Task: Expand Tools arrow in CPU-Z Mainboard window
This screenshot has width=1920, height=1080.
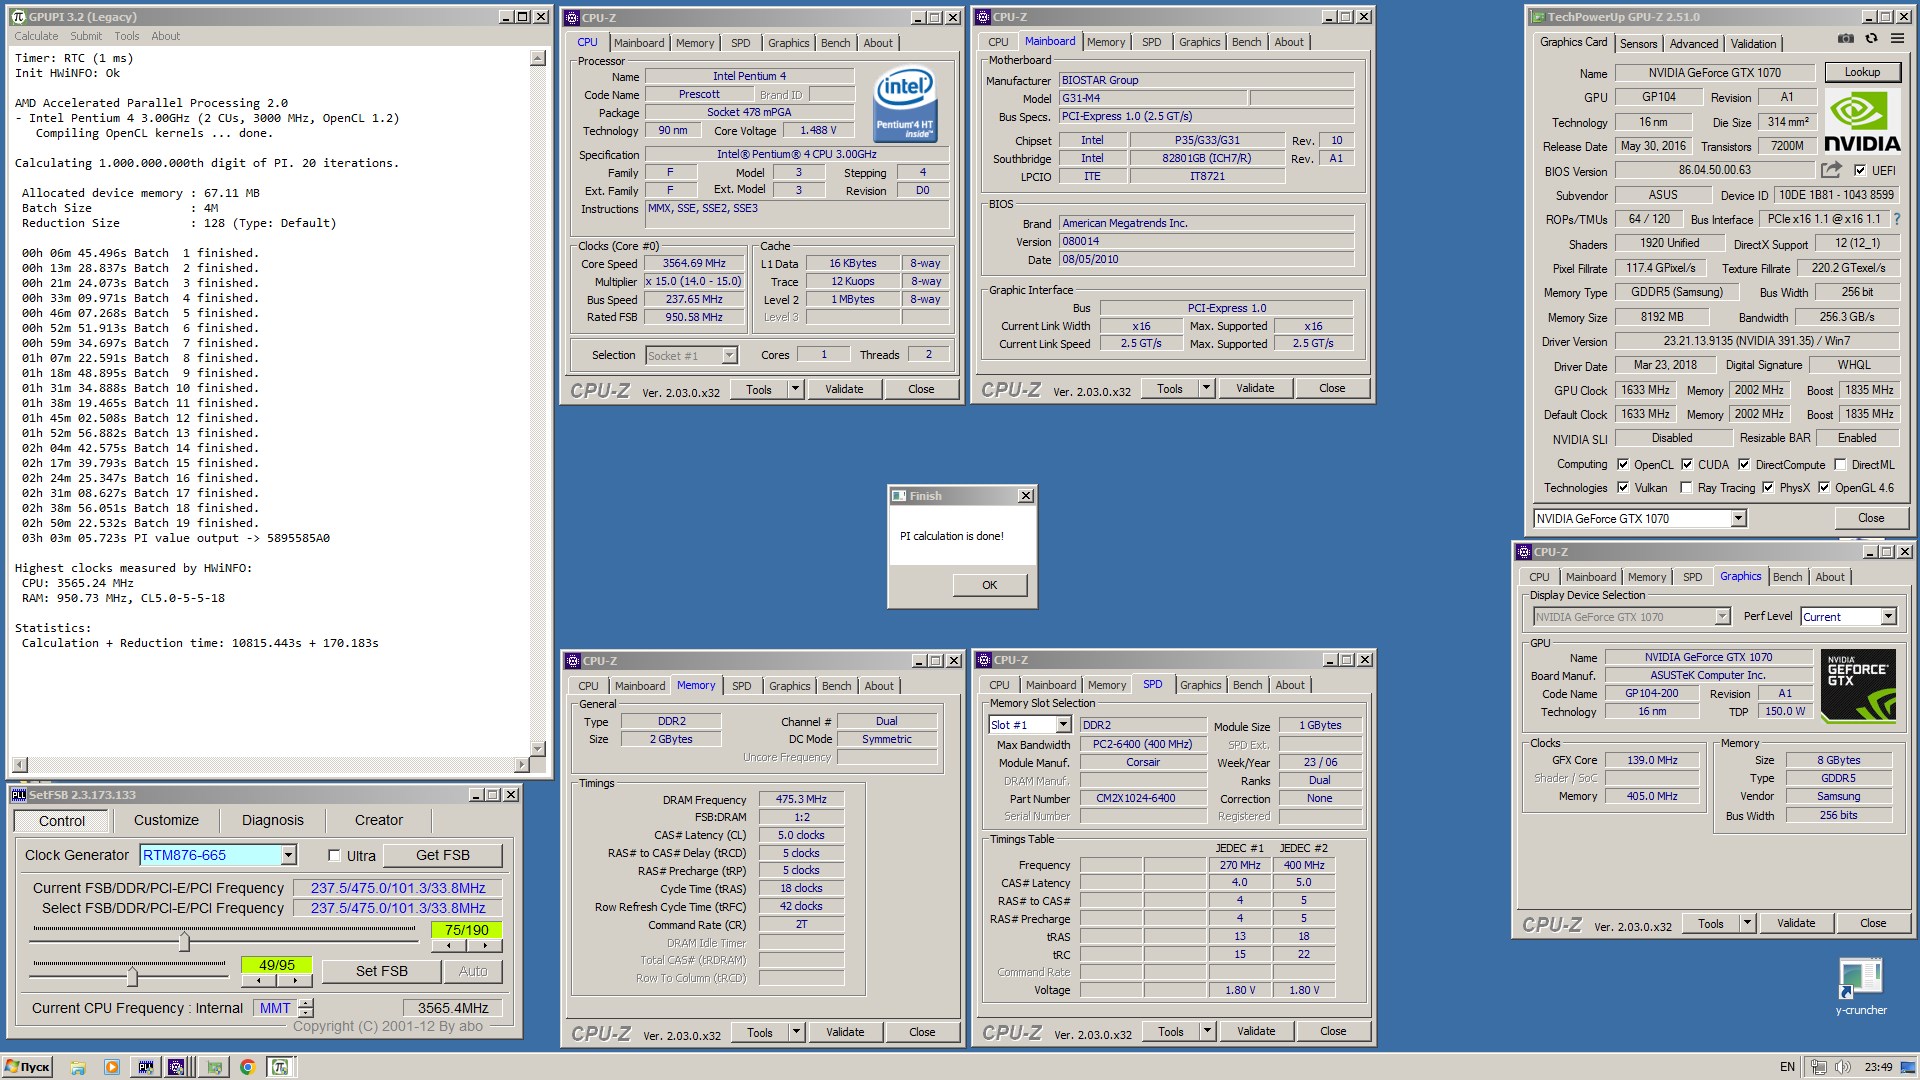Action: pos(1207,388)
